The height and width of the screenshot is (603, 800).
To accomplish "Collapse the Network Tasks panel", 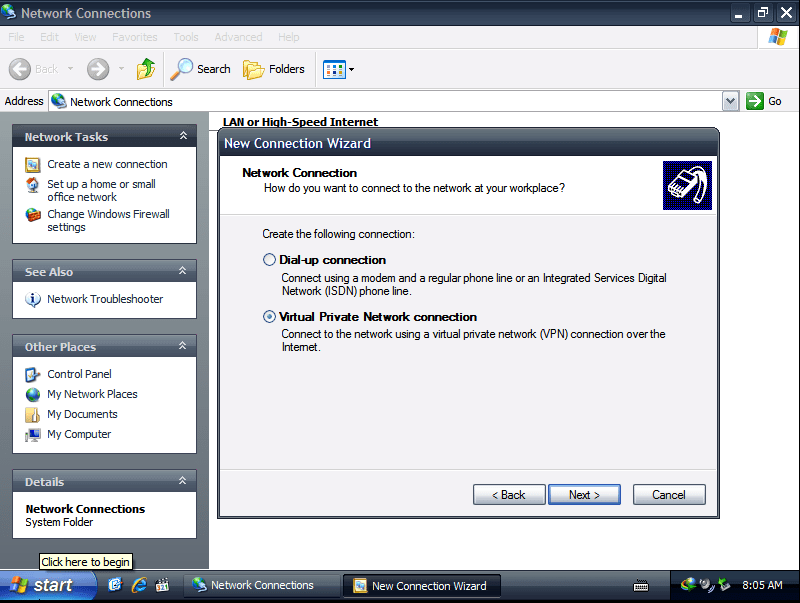I will click(x=183, y=136).
